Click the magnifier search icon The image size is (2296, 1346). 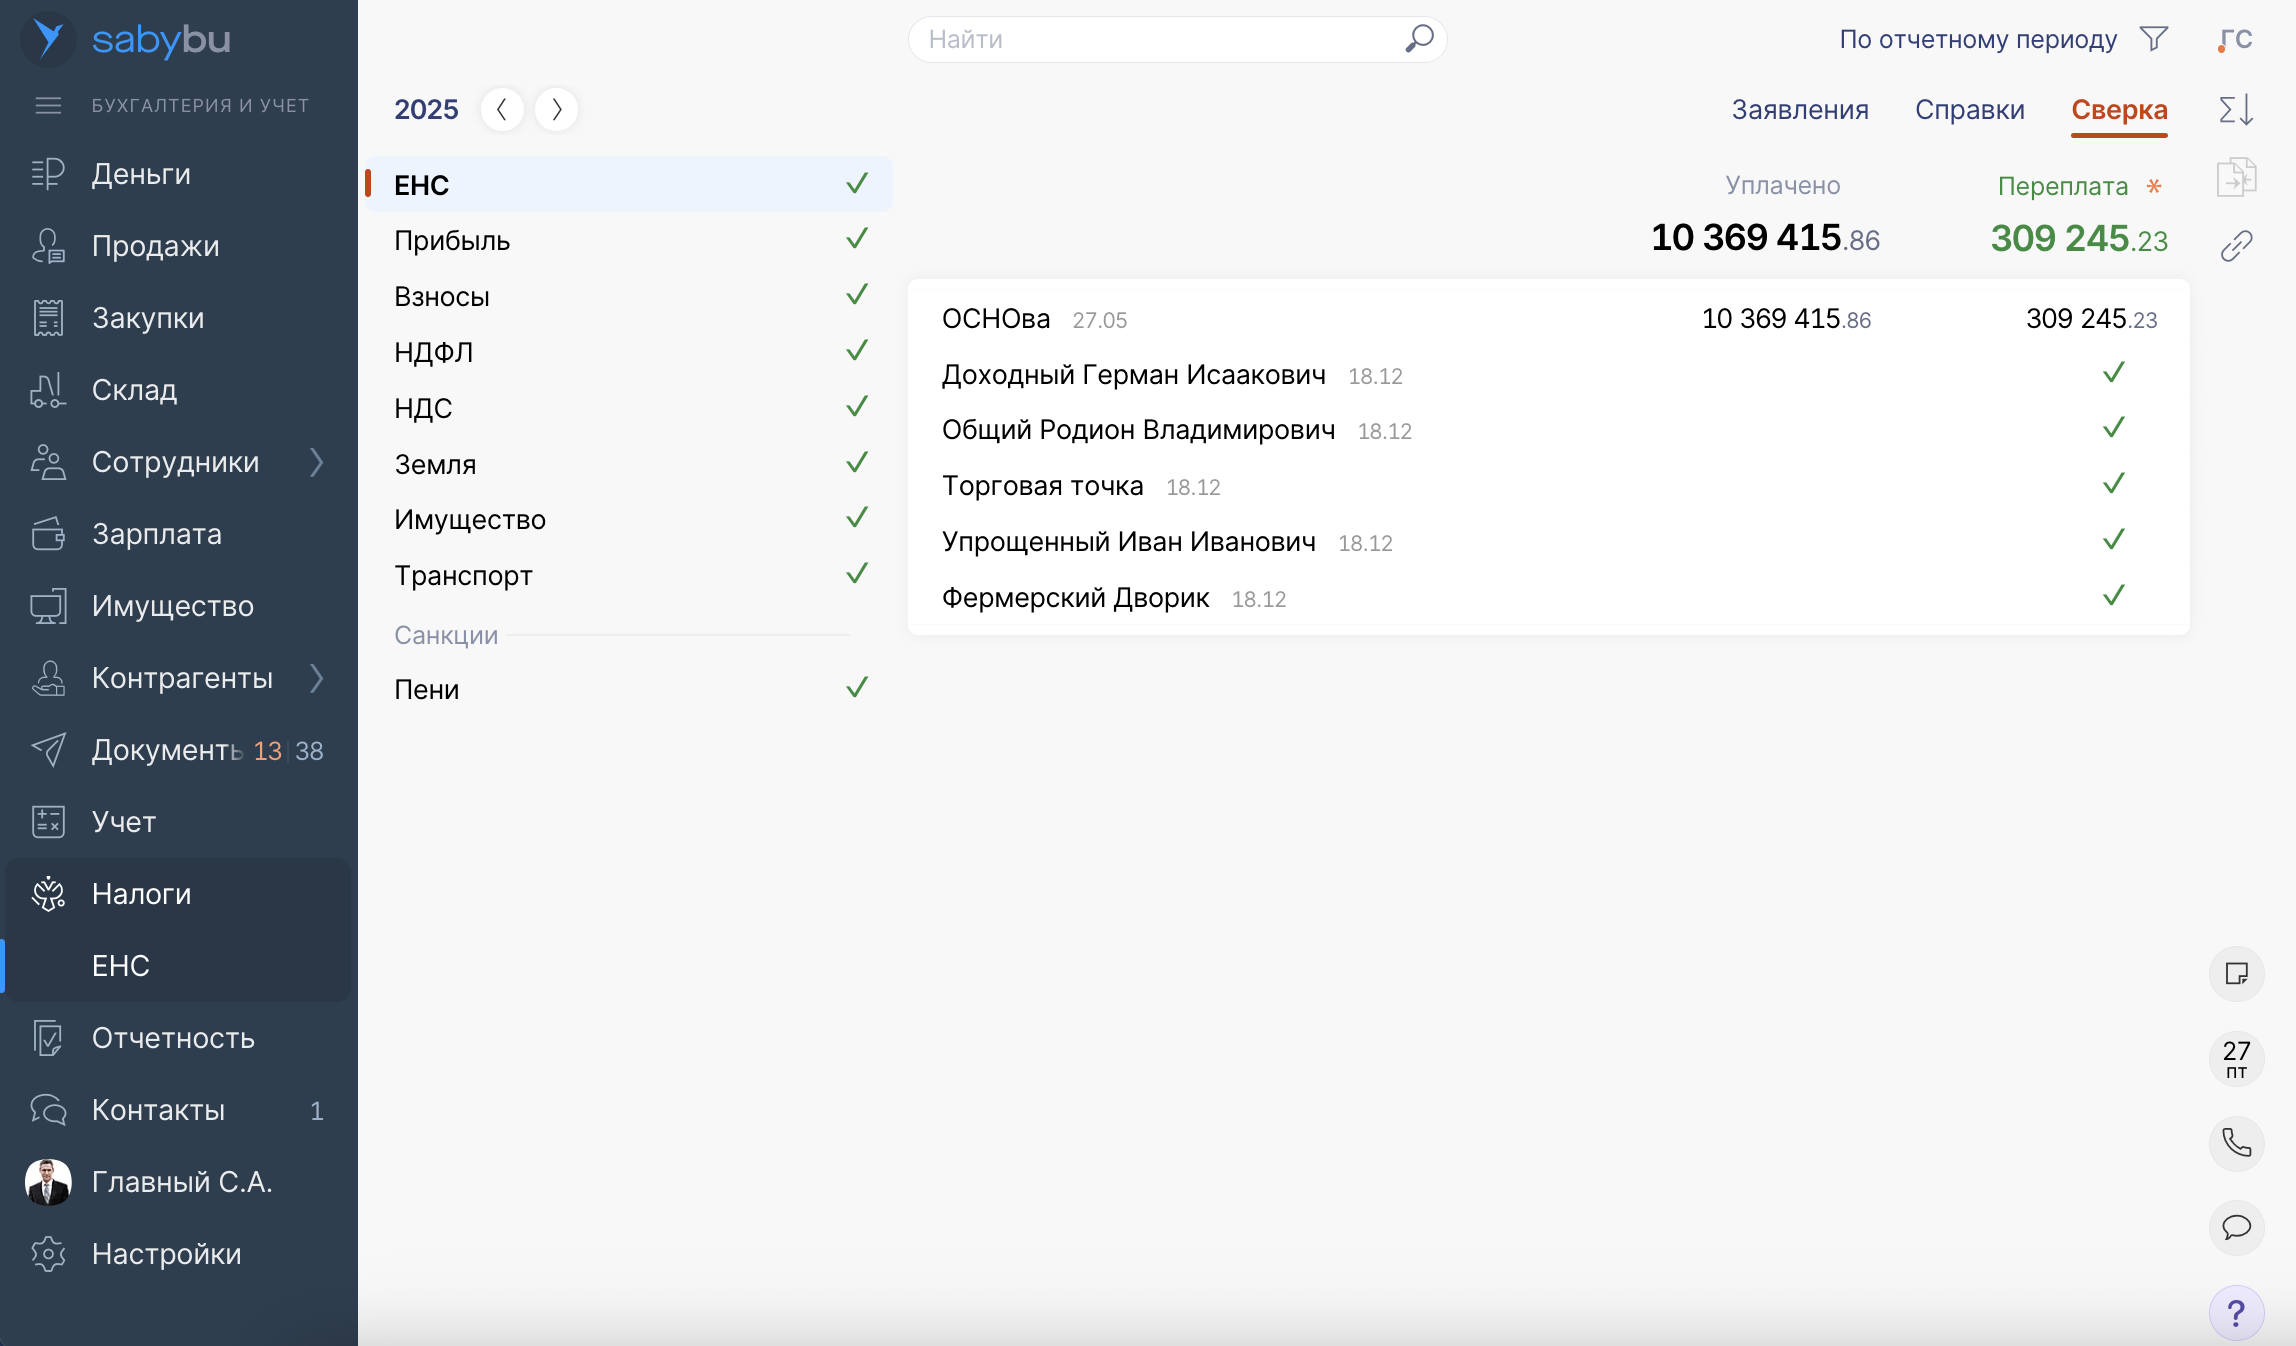[x=1419, y=39]
